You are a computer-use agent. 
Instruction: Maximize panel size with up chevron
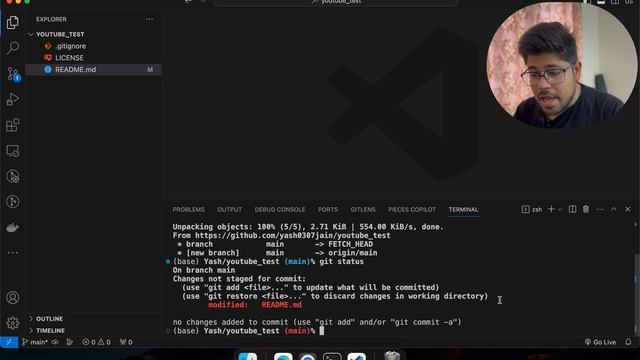pos(613,209)
